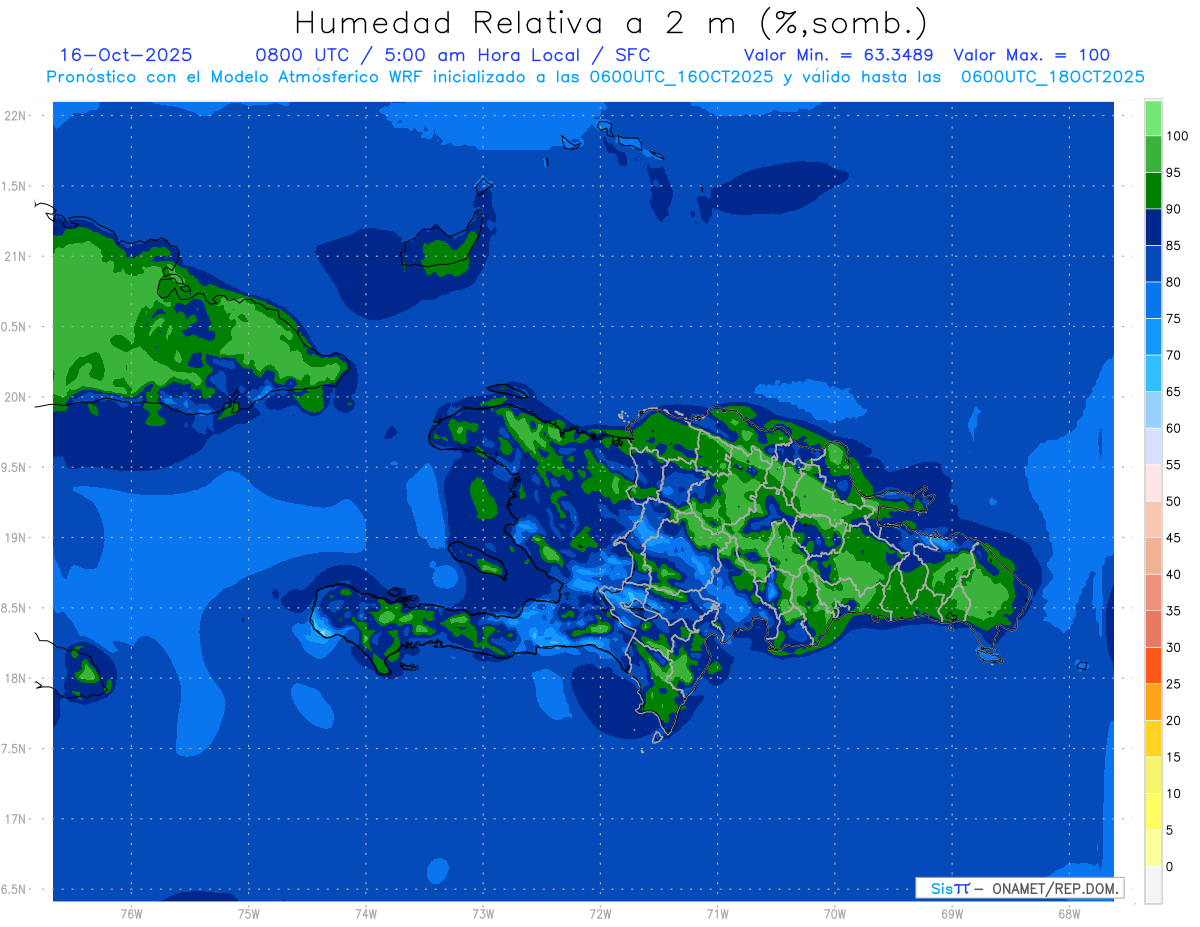Viewport: 1200px width, 927px height.
Task: Pick the dark navy 85-90 legend swatch
Action: pyautogui.click(x=1153, y=227)
